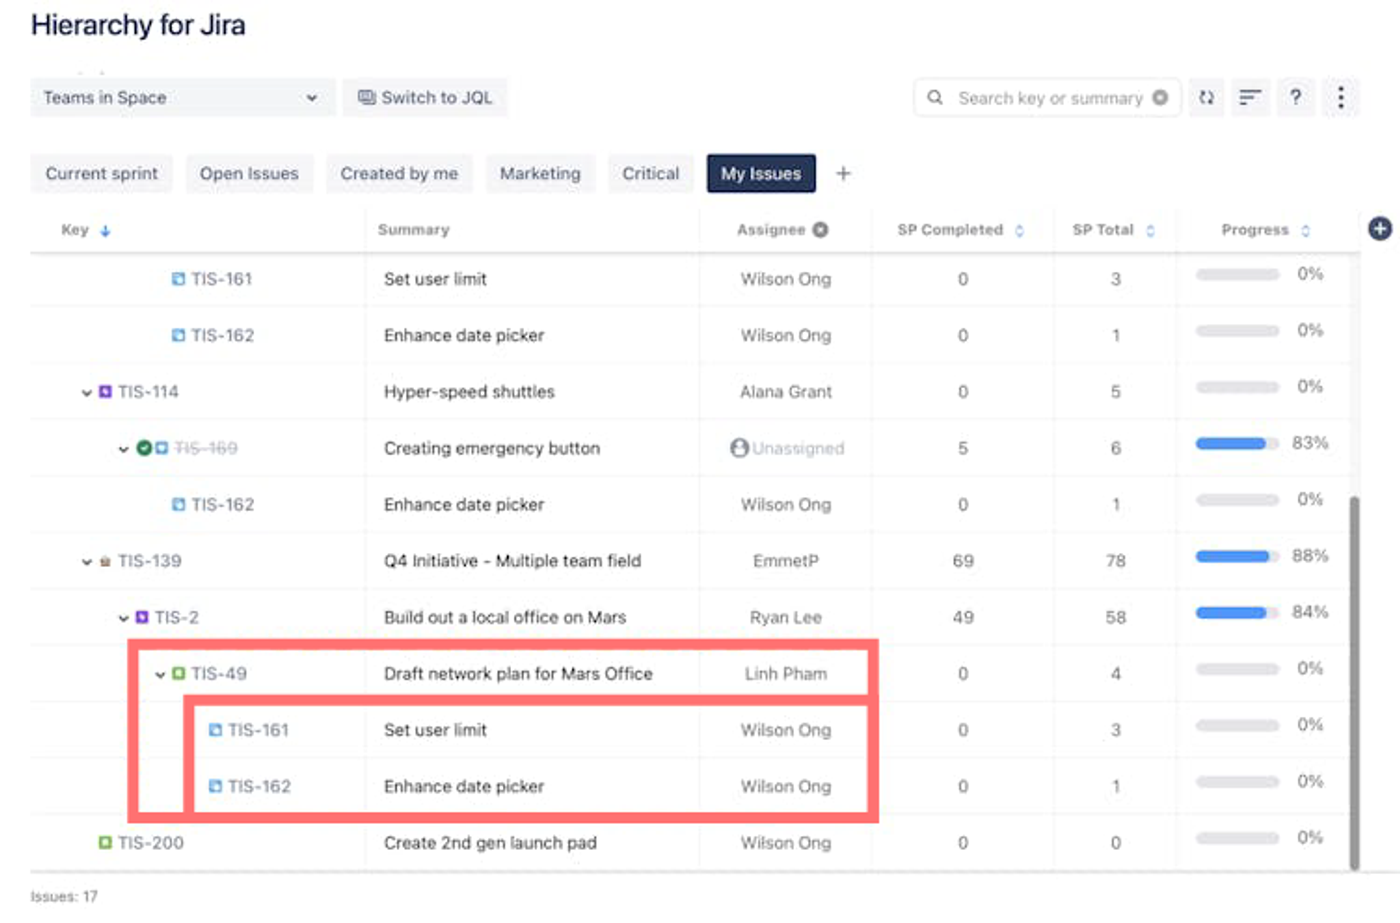Click the 83% progress bar for TIS-169
The width and height of the screenshot is (1400, 923).
(x=1237, y=444)
